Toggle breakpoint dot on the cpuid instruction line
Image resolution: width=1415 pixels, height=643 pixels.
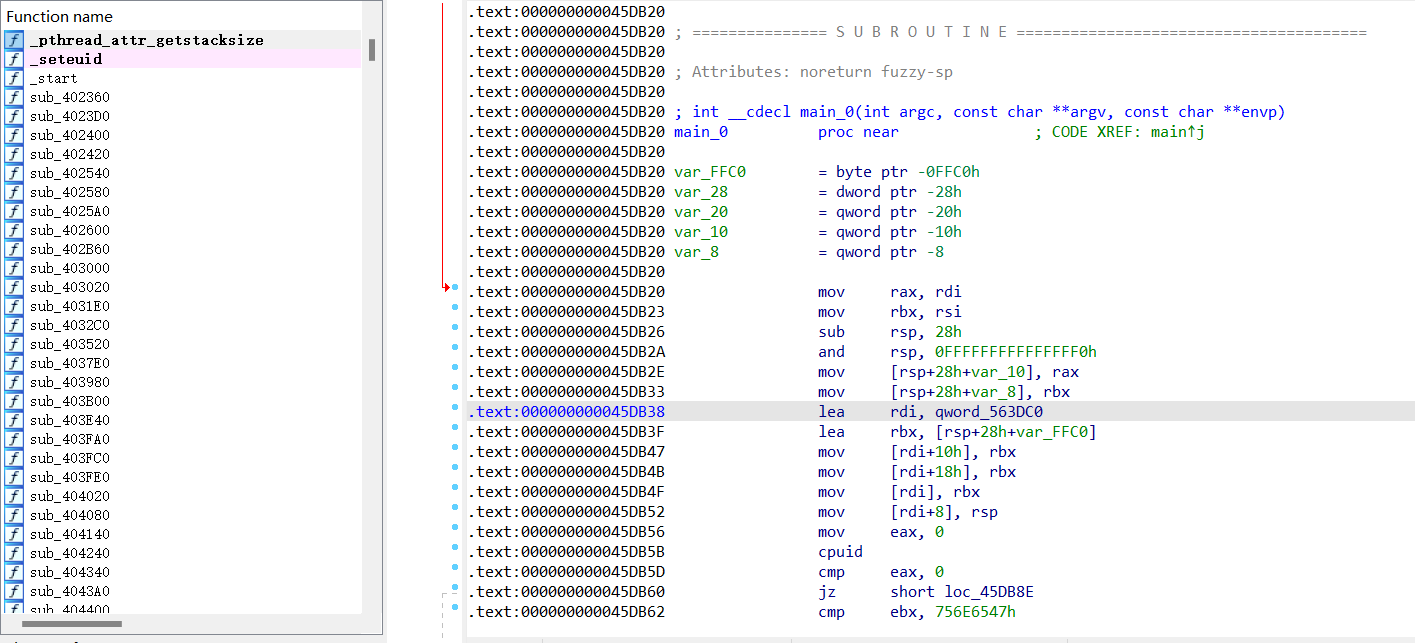[x=454, y=548]
